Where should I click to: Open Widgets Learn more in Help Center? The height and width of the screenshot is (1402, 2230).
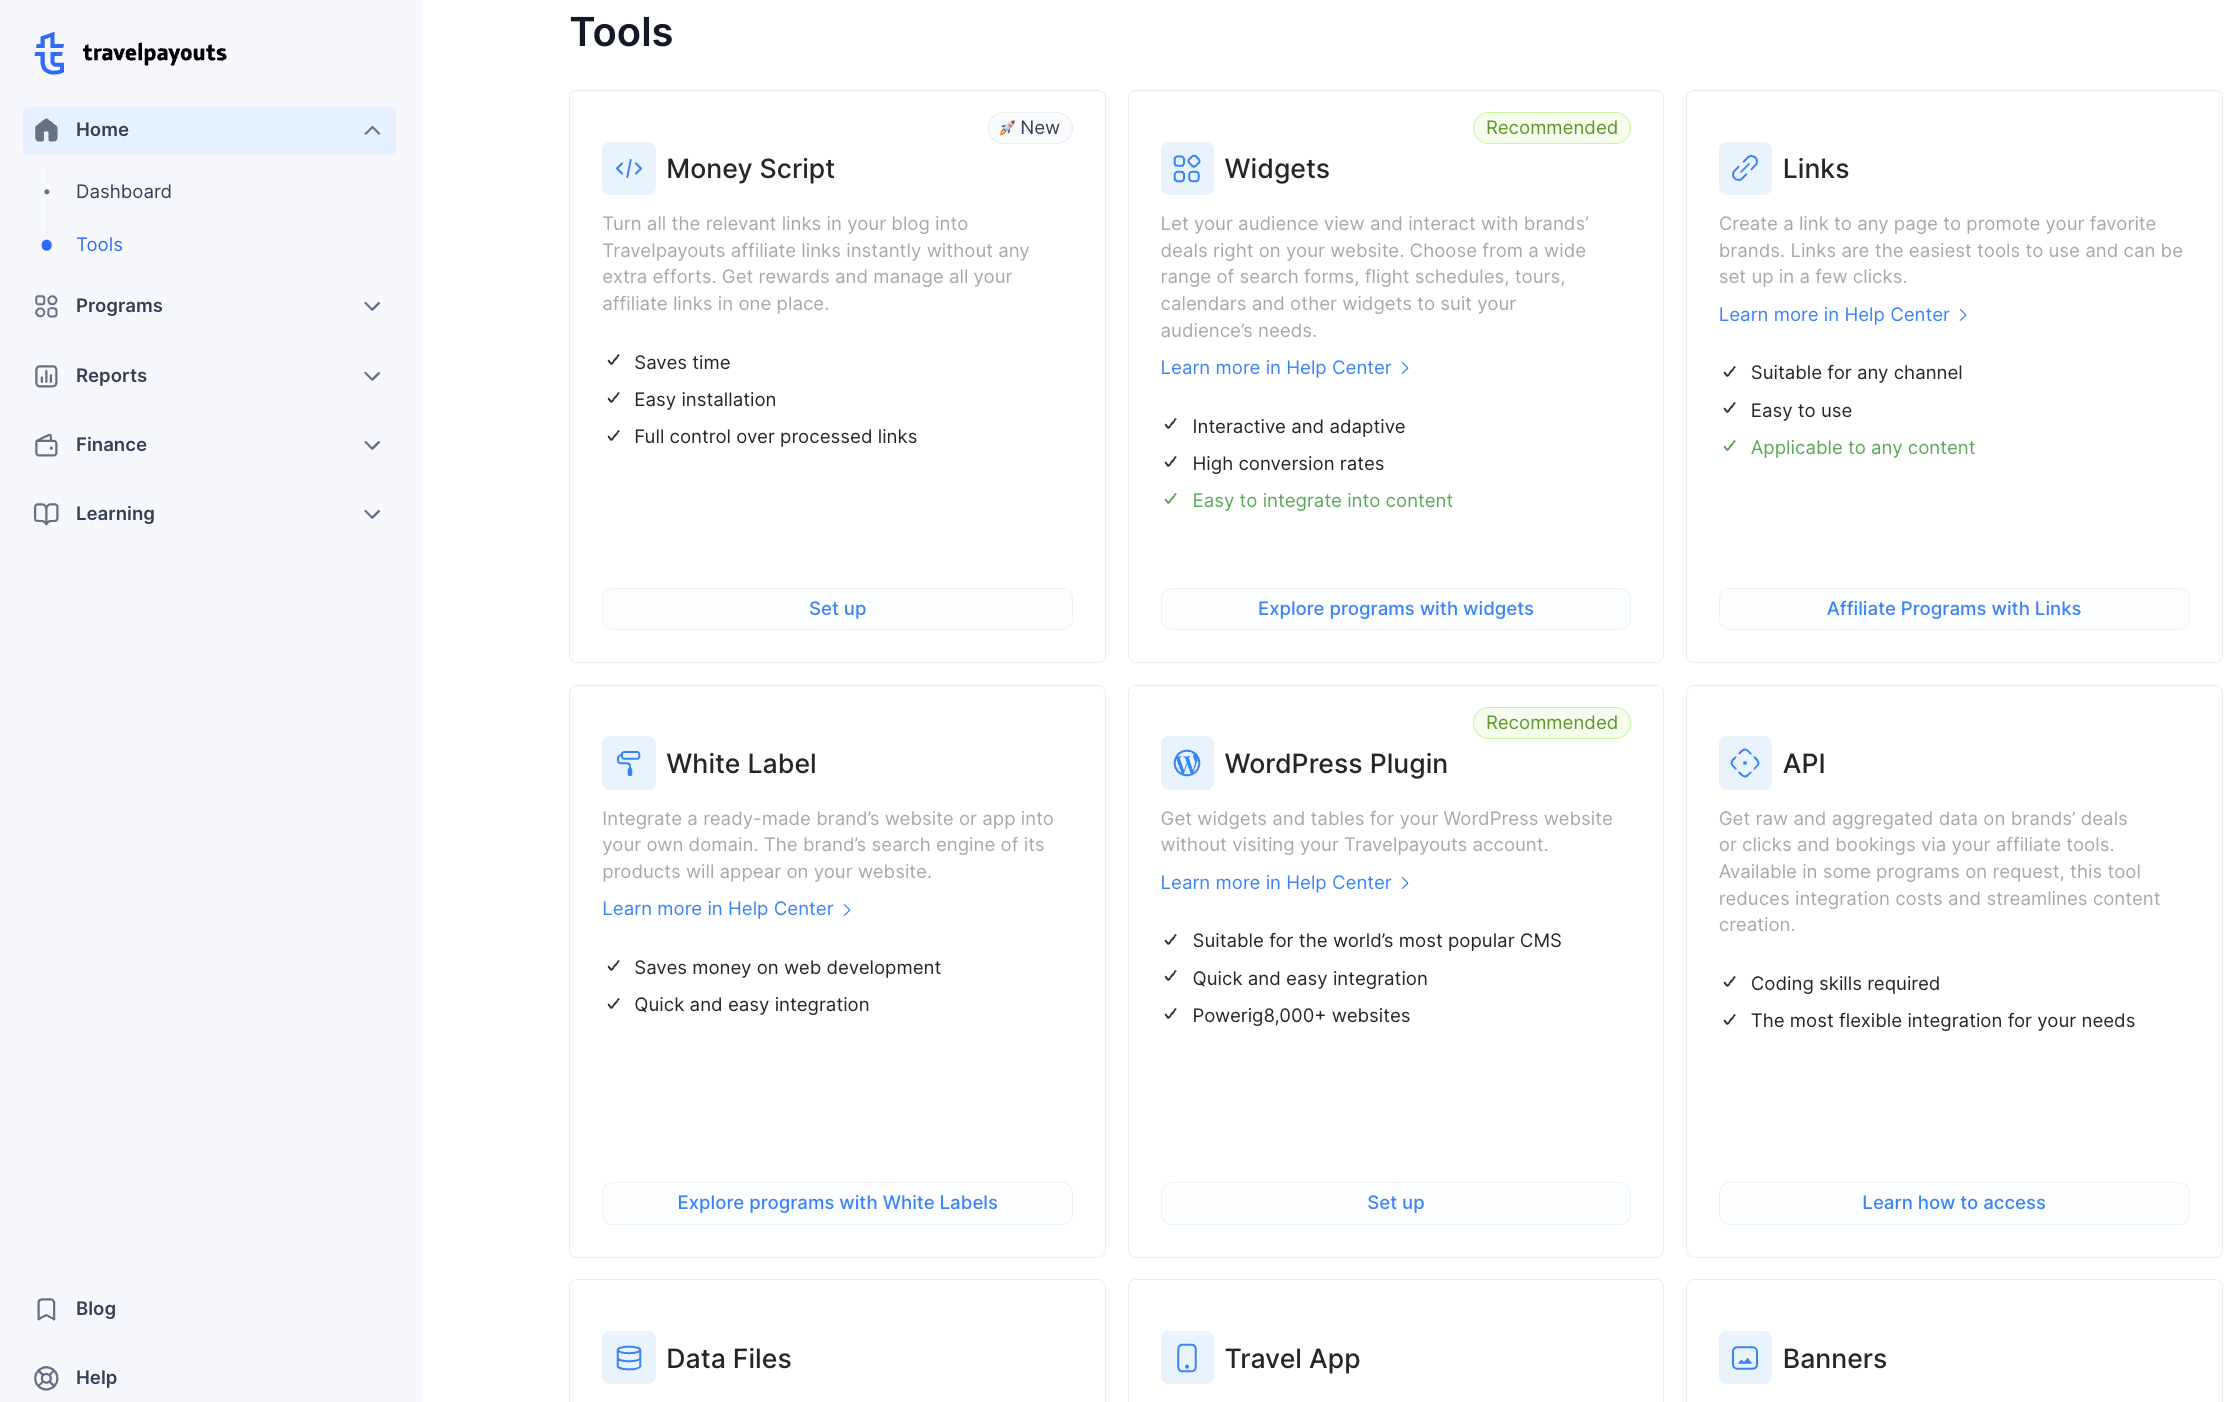(1285, 368)
